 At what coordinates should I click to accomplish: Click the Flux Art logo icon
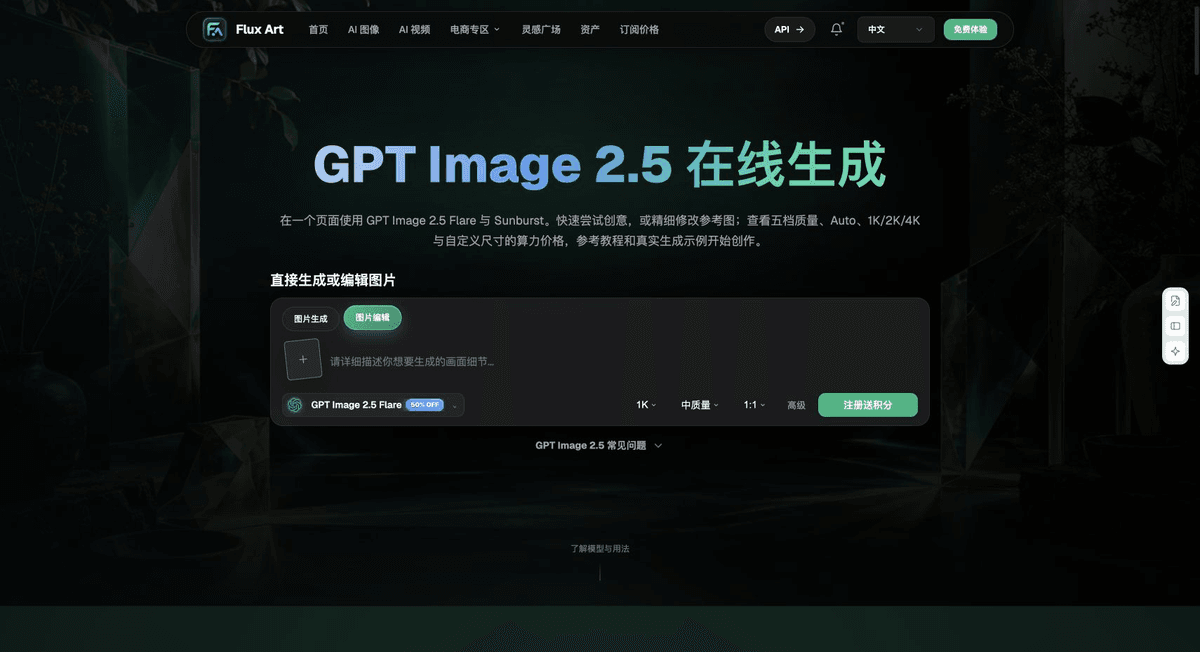(215, 29)
